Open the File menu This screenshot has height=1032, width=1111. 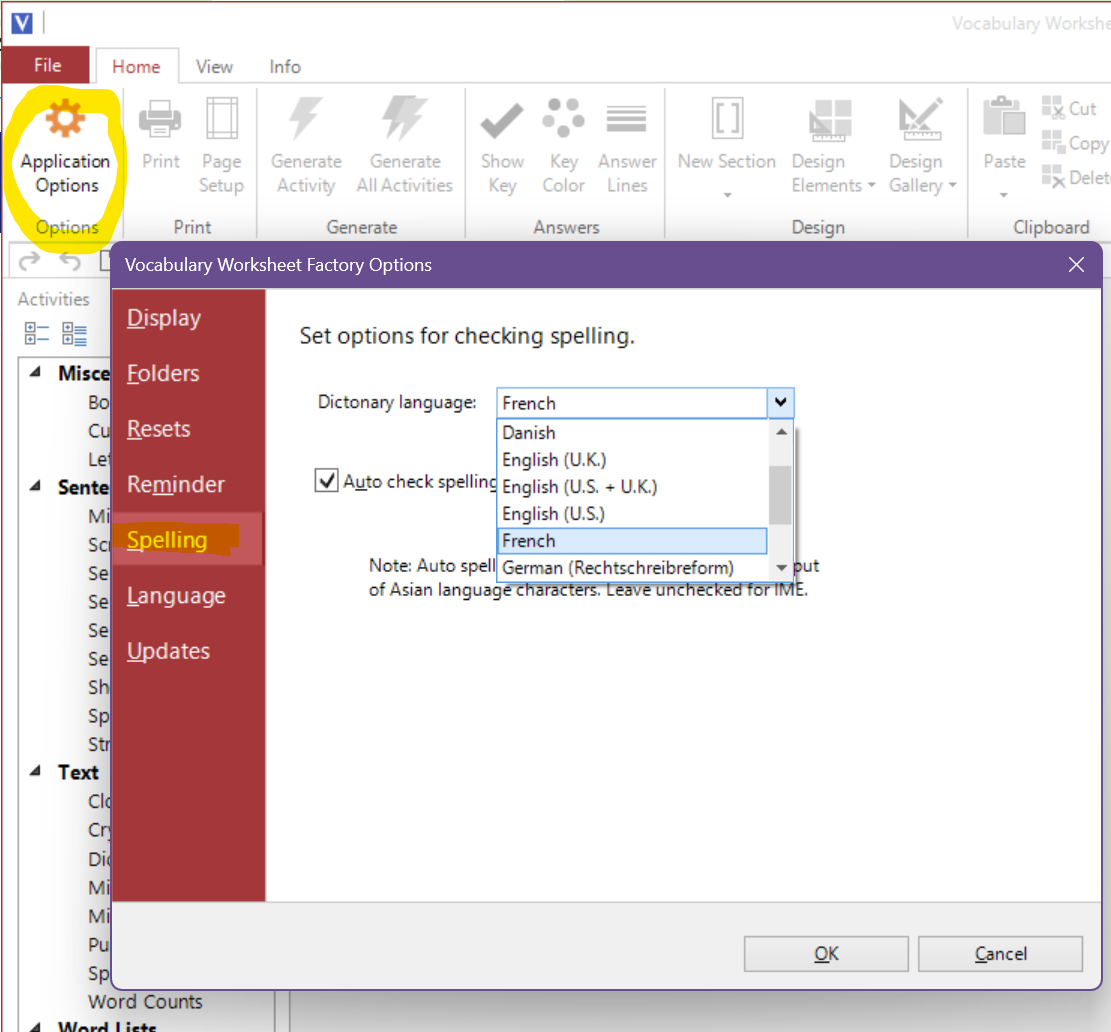coord(47,65)
